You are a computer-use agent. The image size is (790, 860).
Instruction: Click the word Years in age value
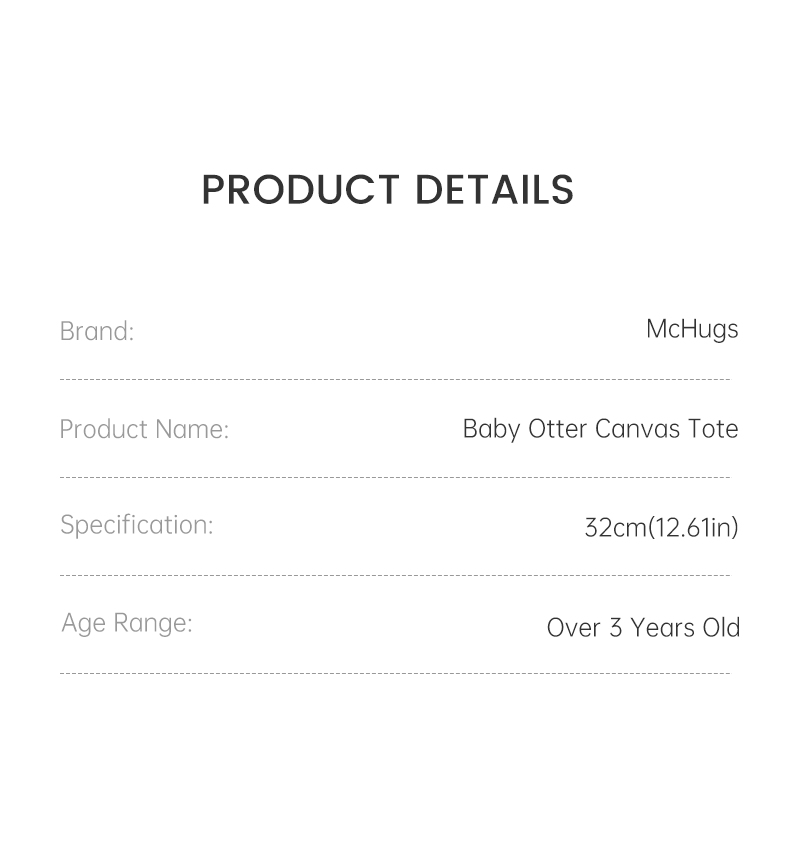(x=663, y=628)
